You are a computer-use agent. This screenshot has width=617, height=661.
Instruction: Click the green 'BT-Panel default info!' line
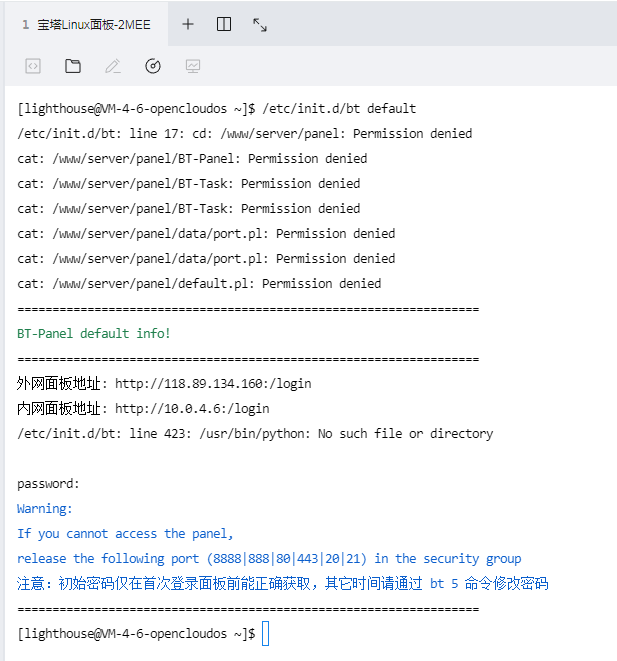[x=94, y=333]
